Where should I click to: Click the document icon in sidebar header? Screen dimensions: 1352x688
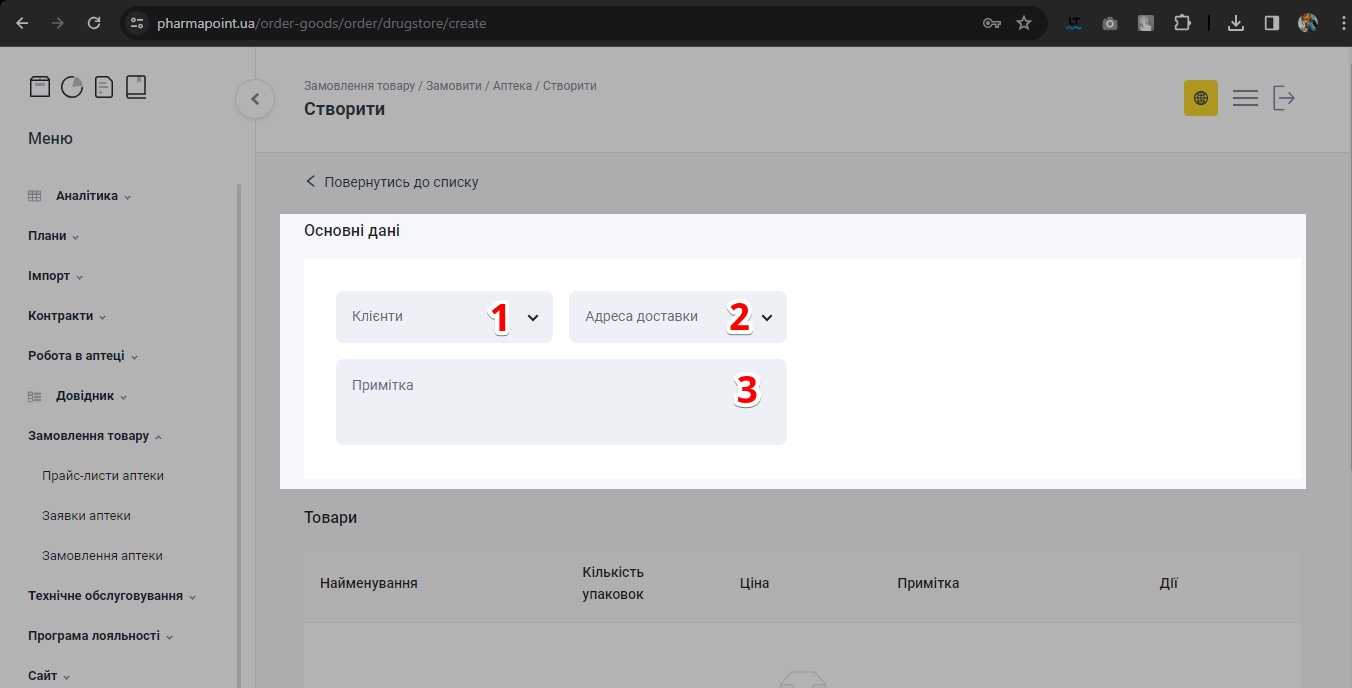point(104,87)
